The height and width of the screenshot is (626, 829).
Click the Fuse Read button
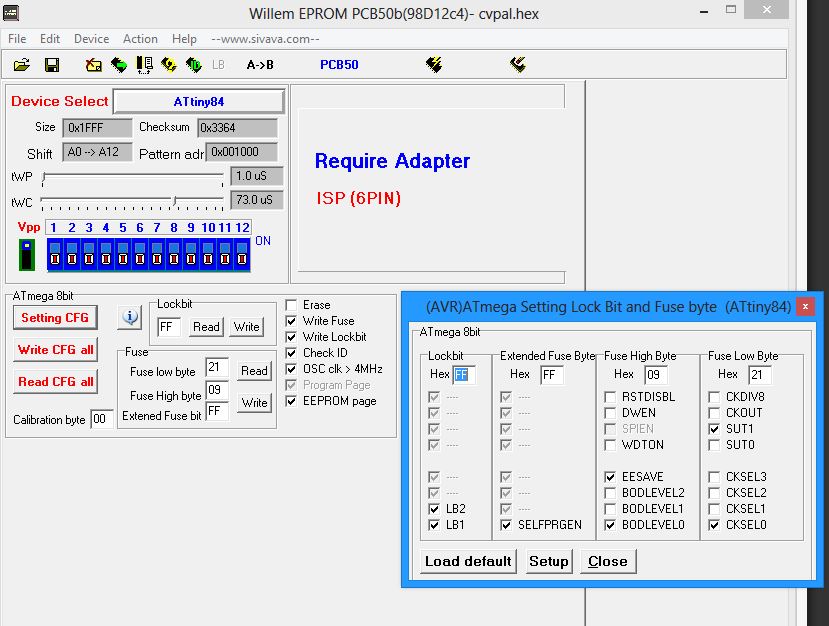tap(254, 371)
